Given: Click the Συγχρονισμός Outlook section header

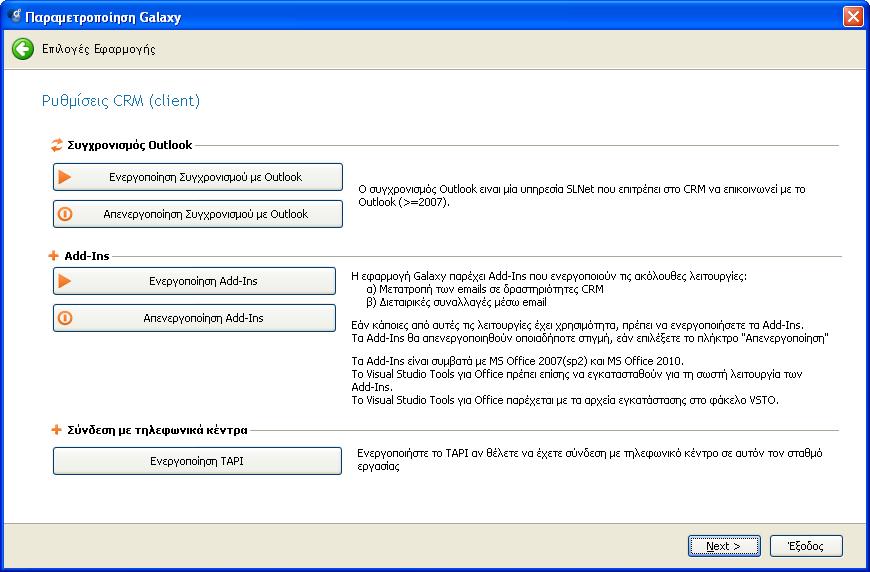Looking at the screenshot, I should 130,145.
